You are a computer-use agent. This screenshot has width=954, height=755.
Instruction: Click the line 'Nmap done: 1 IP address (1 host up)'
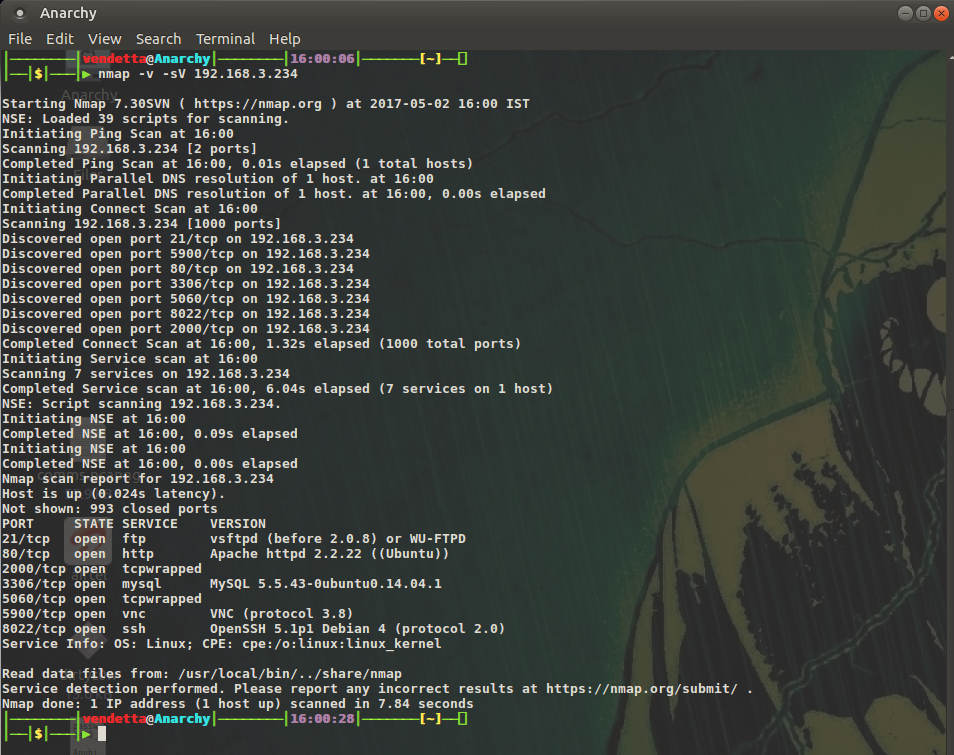coord(238,704)
